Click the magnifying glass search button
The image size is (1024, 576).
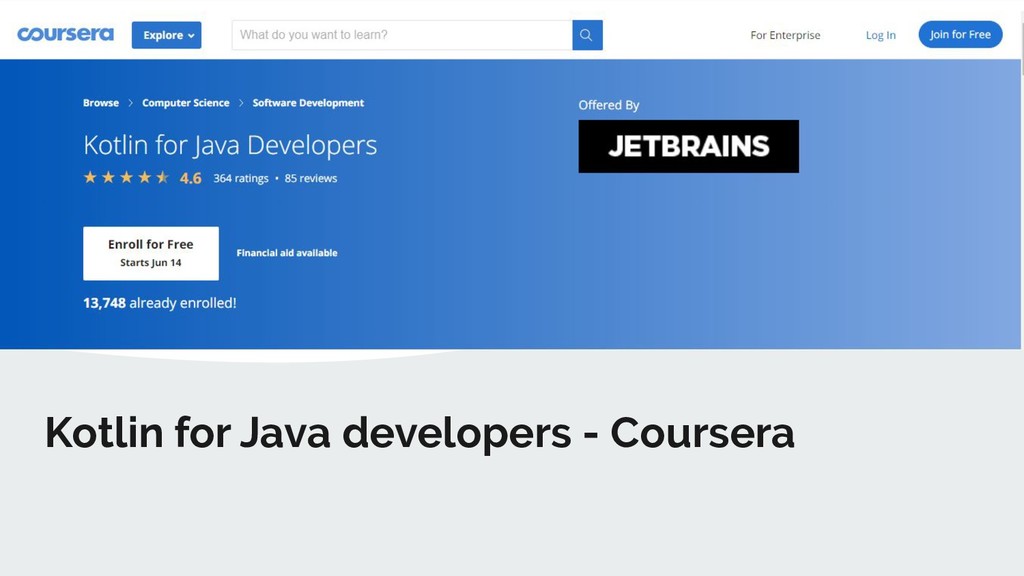(587, 35)
